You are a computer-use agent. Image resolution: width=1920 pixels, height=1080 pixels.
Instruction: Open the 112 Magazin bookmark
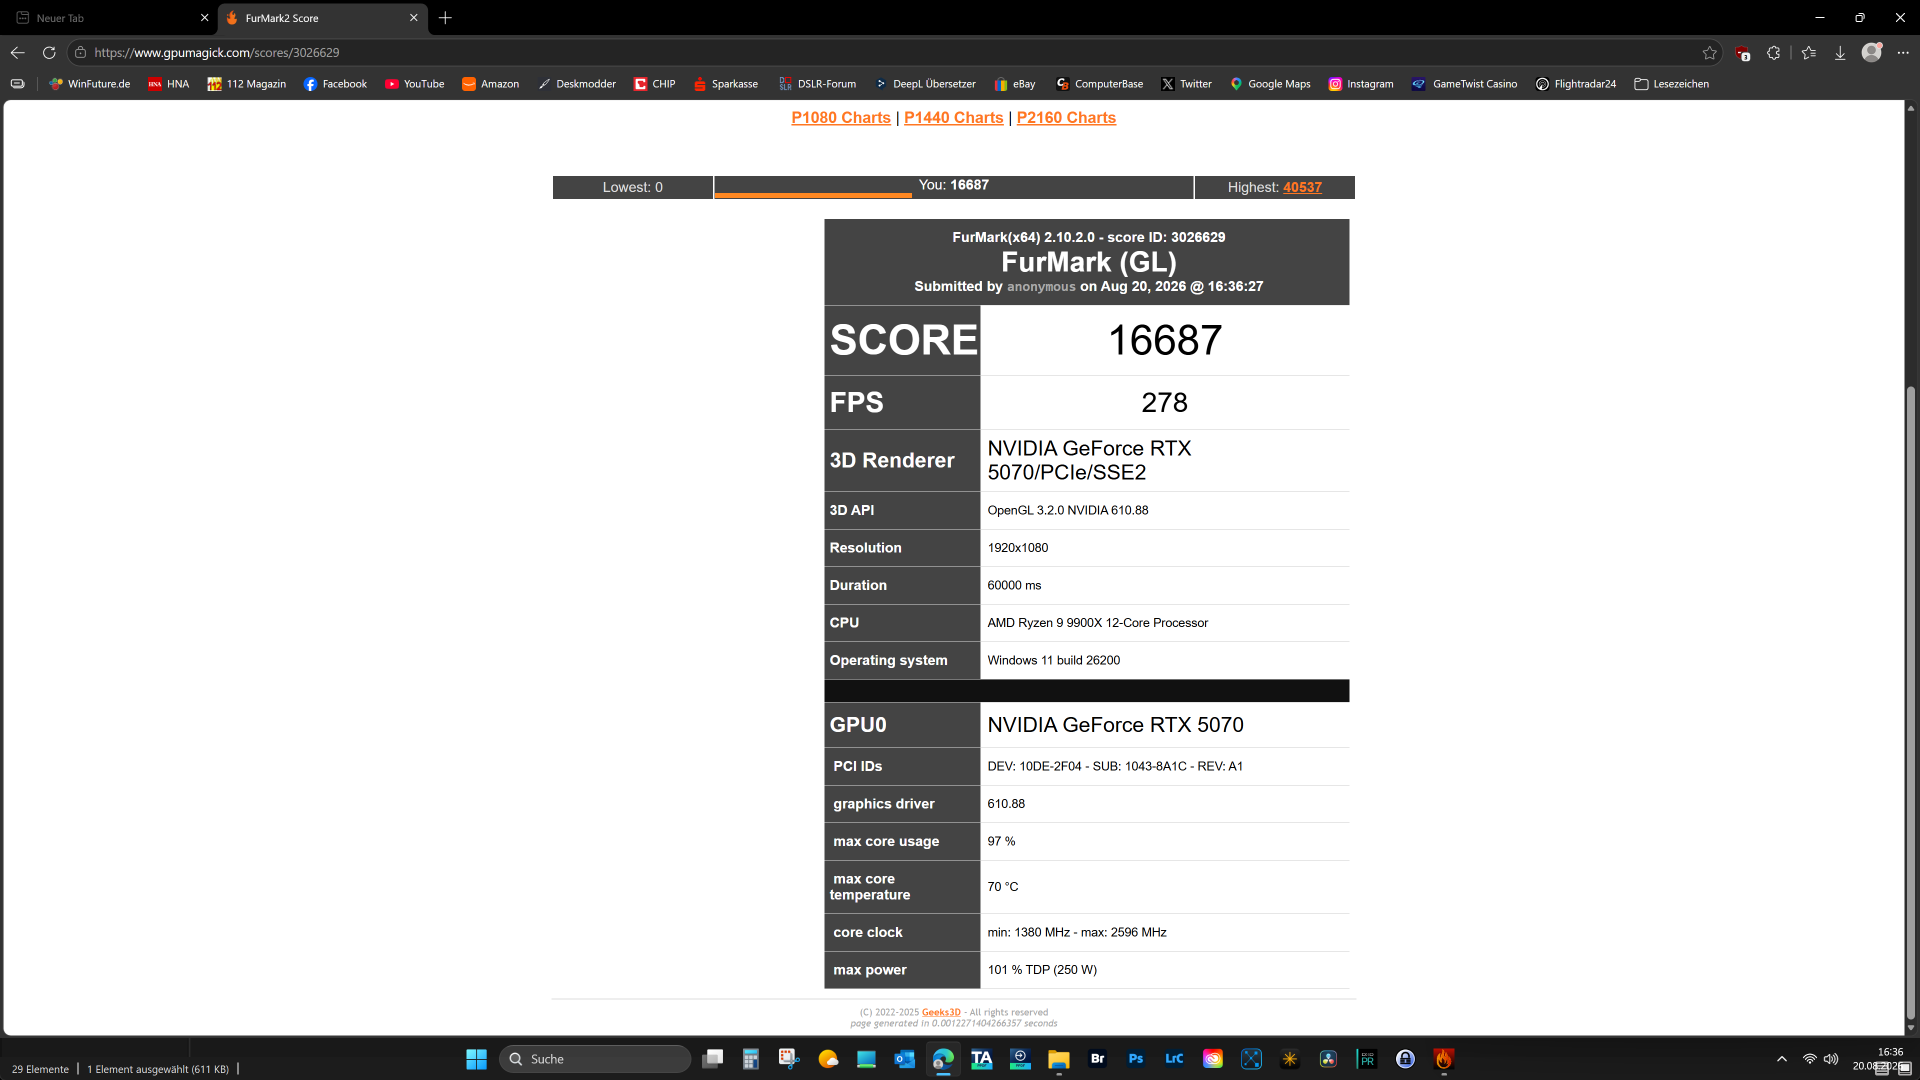246,84
